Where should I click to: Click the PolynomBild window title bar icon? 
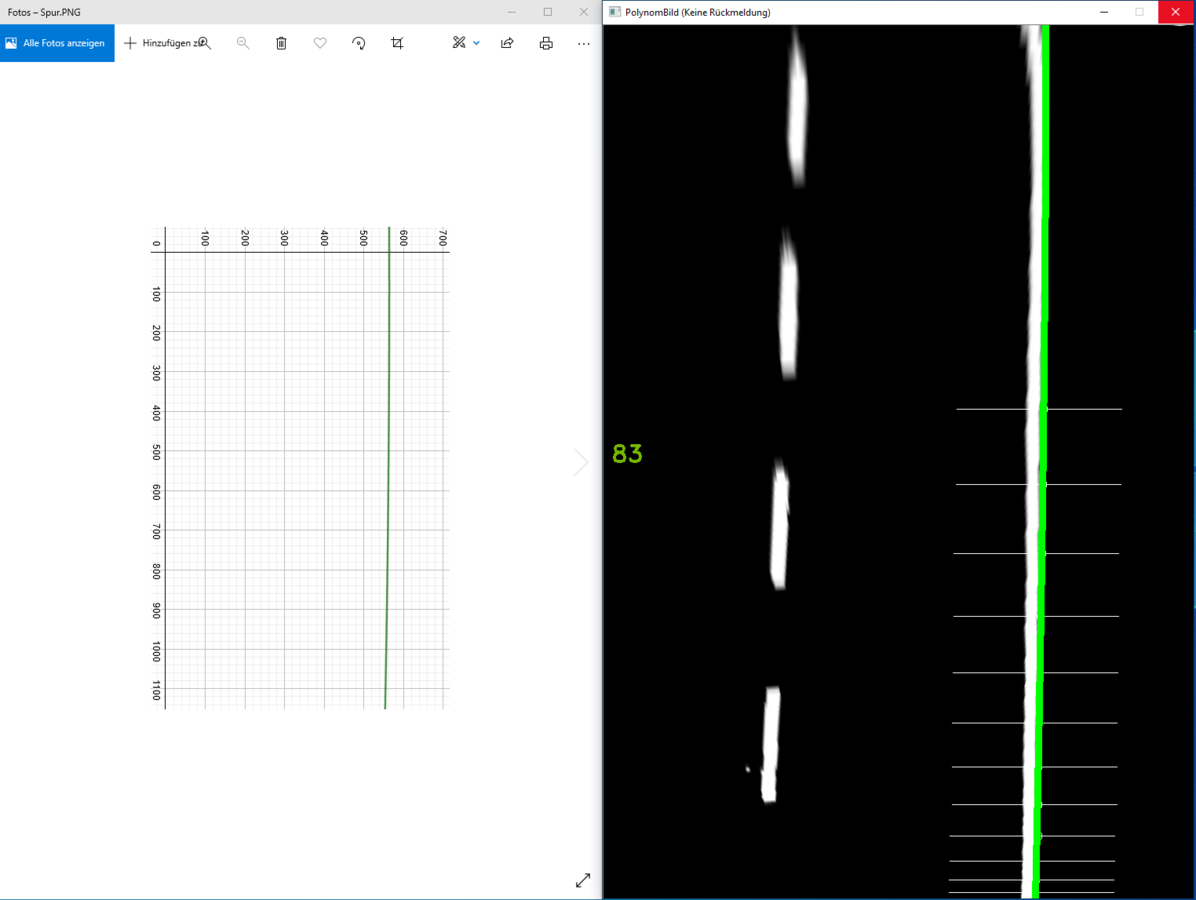(x=615, y=12)
